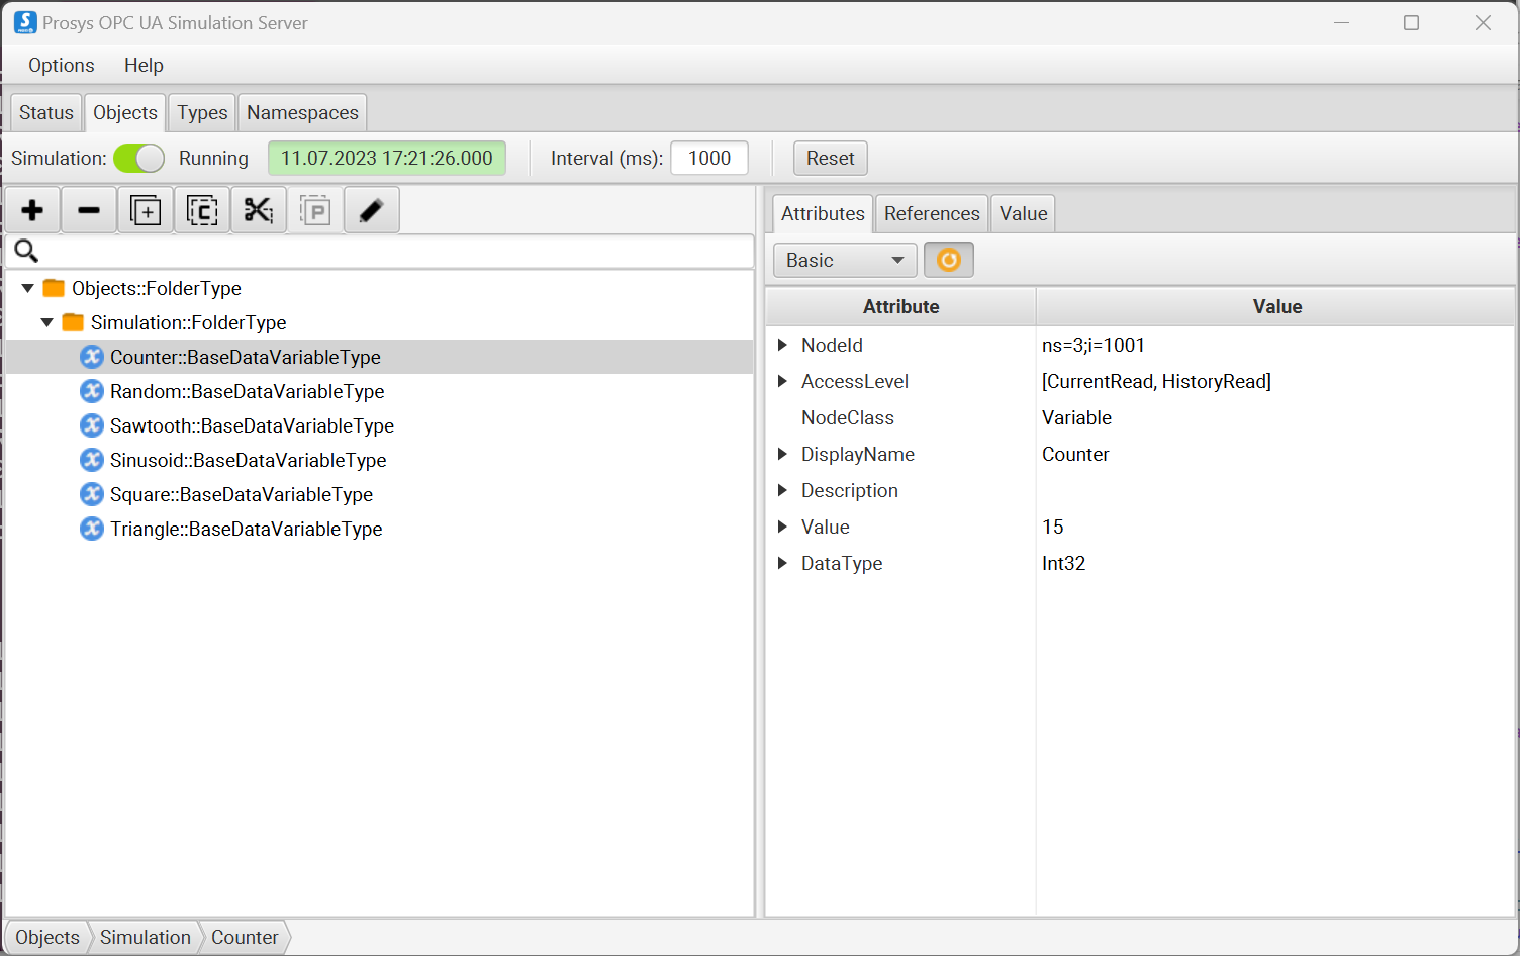Expand the Description attribute row
Image resolution: width=1520 pixels, height=956 pixels.
pyautogui.click(x=783, y=490)
